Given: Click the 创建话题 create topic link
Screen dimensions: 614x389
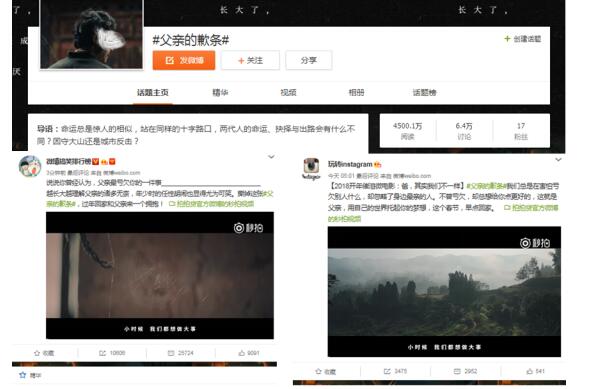Looking at the screenshot, I should coord(523,39).
